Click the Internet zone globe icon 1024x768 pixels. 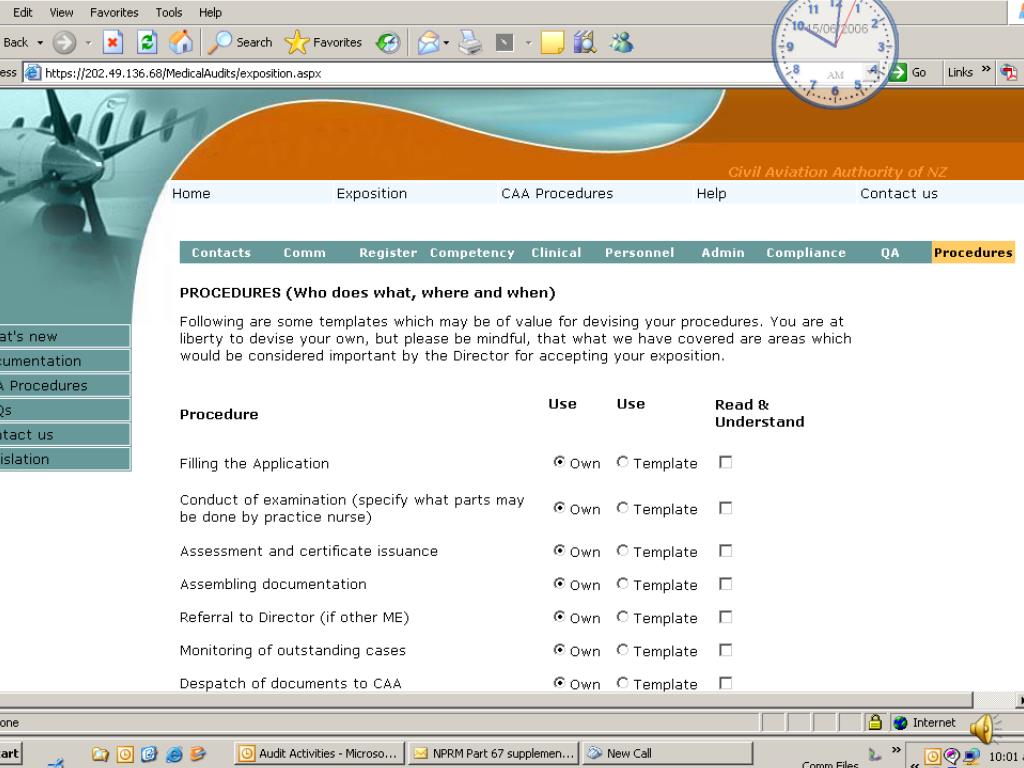click(x=901, y=722)
